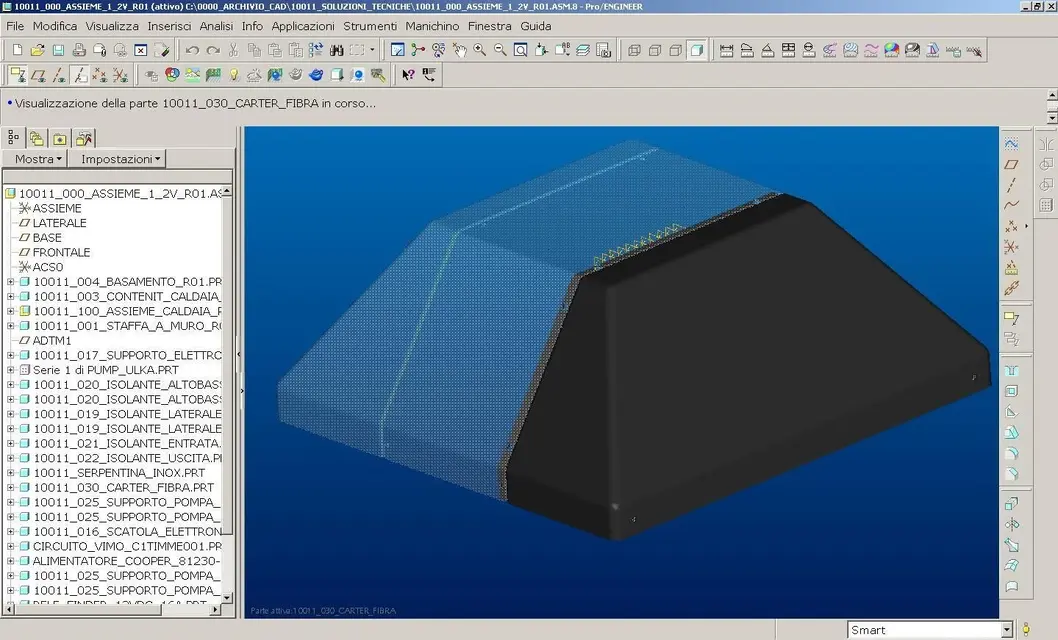This screenshot has width=1058, height=640.
Task: Open a file with the folder icon
Action: 38,50
